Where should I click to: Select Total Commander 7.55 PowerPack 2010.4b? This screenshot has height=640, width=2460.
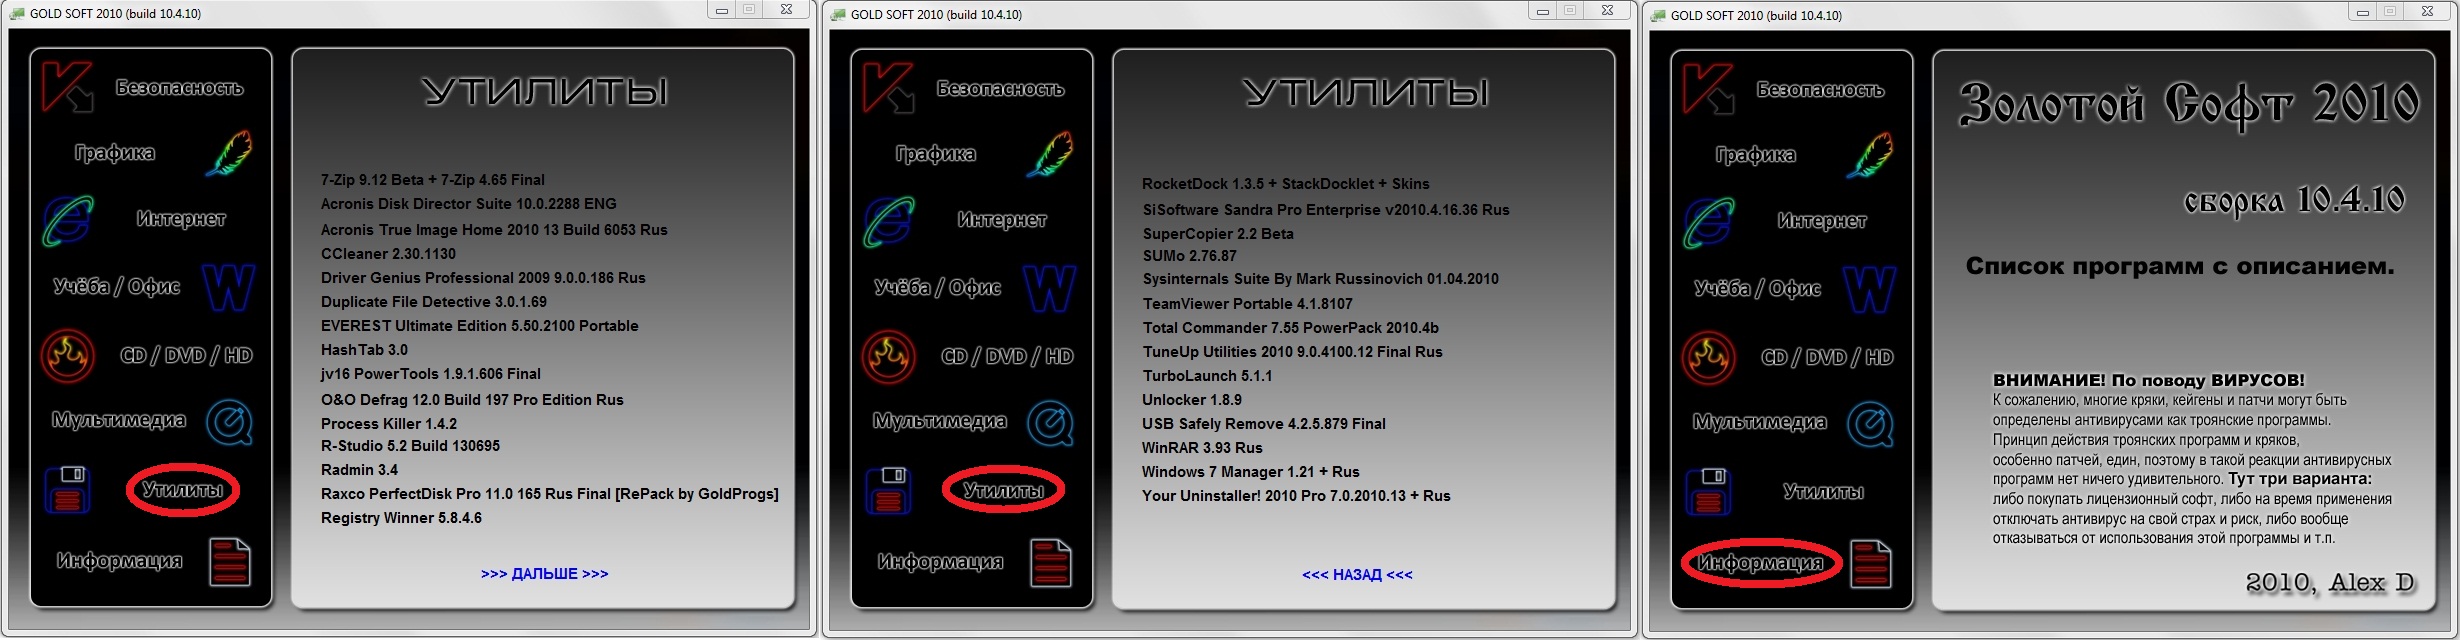click(x=1291, y=328)
